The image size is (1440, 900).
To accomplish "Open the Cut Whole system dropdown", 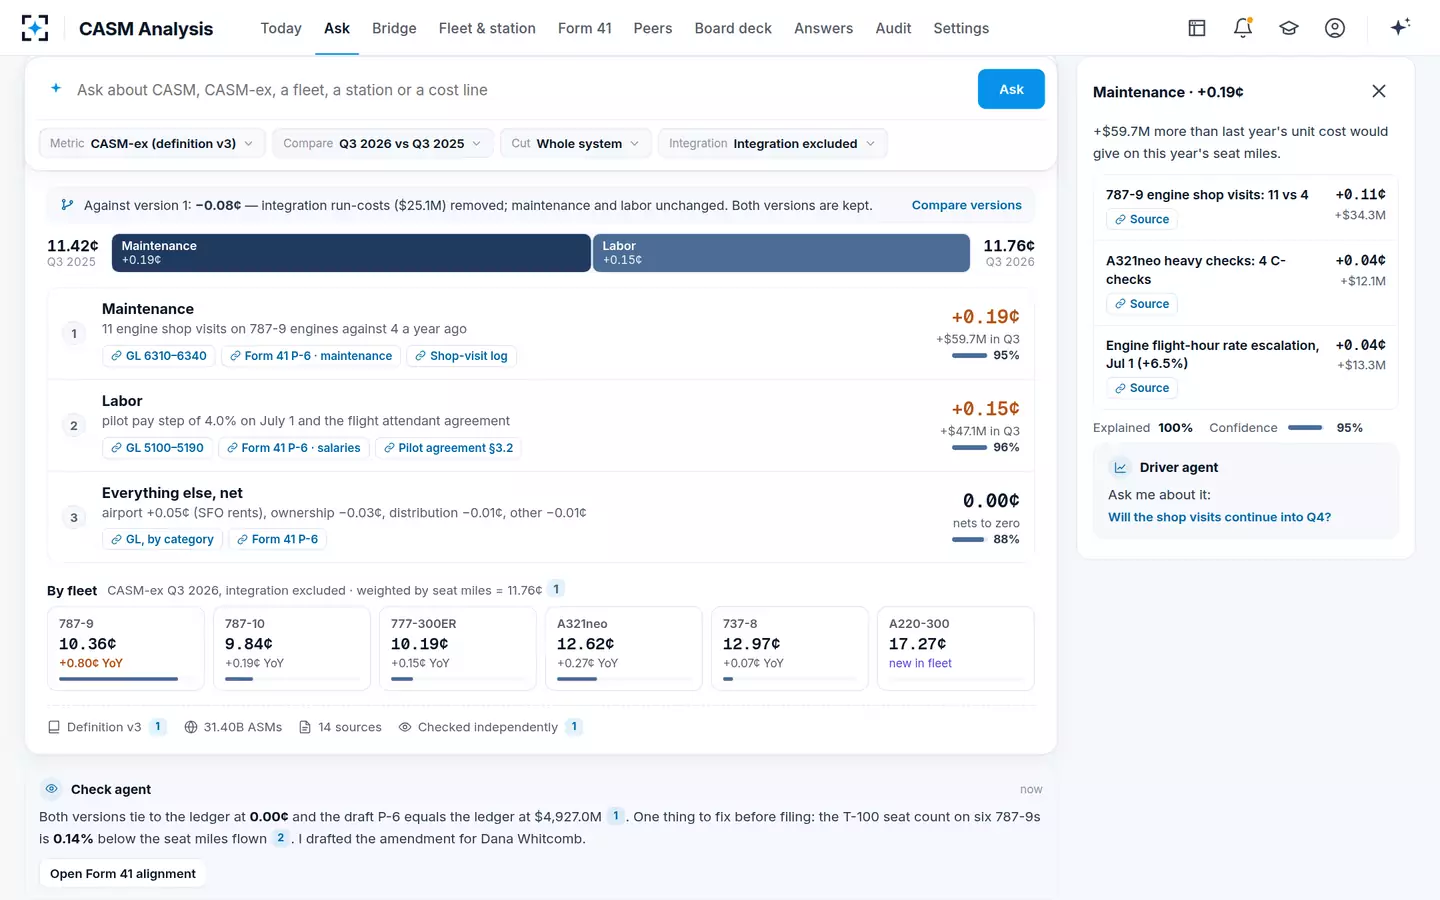I will (576, 143).
